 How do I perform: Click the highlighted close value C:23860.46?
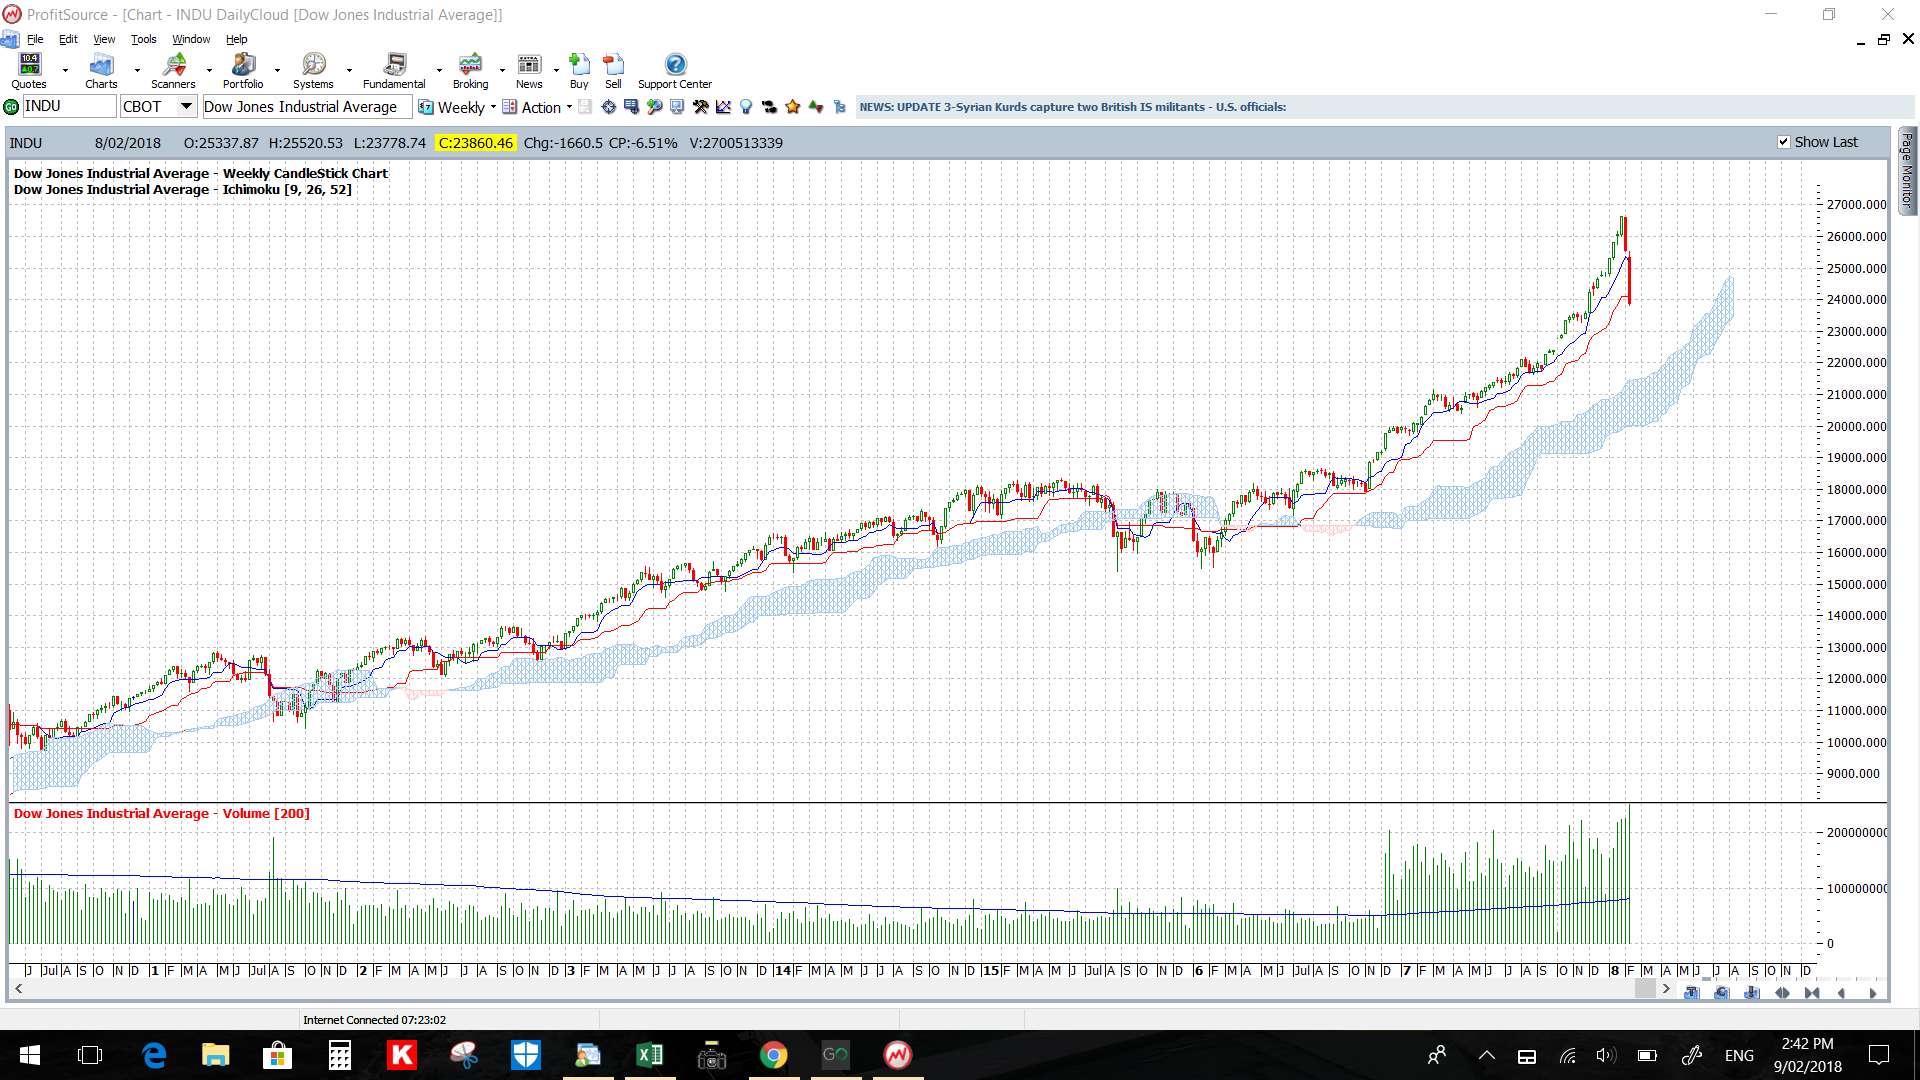476,143
